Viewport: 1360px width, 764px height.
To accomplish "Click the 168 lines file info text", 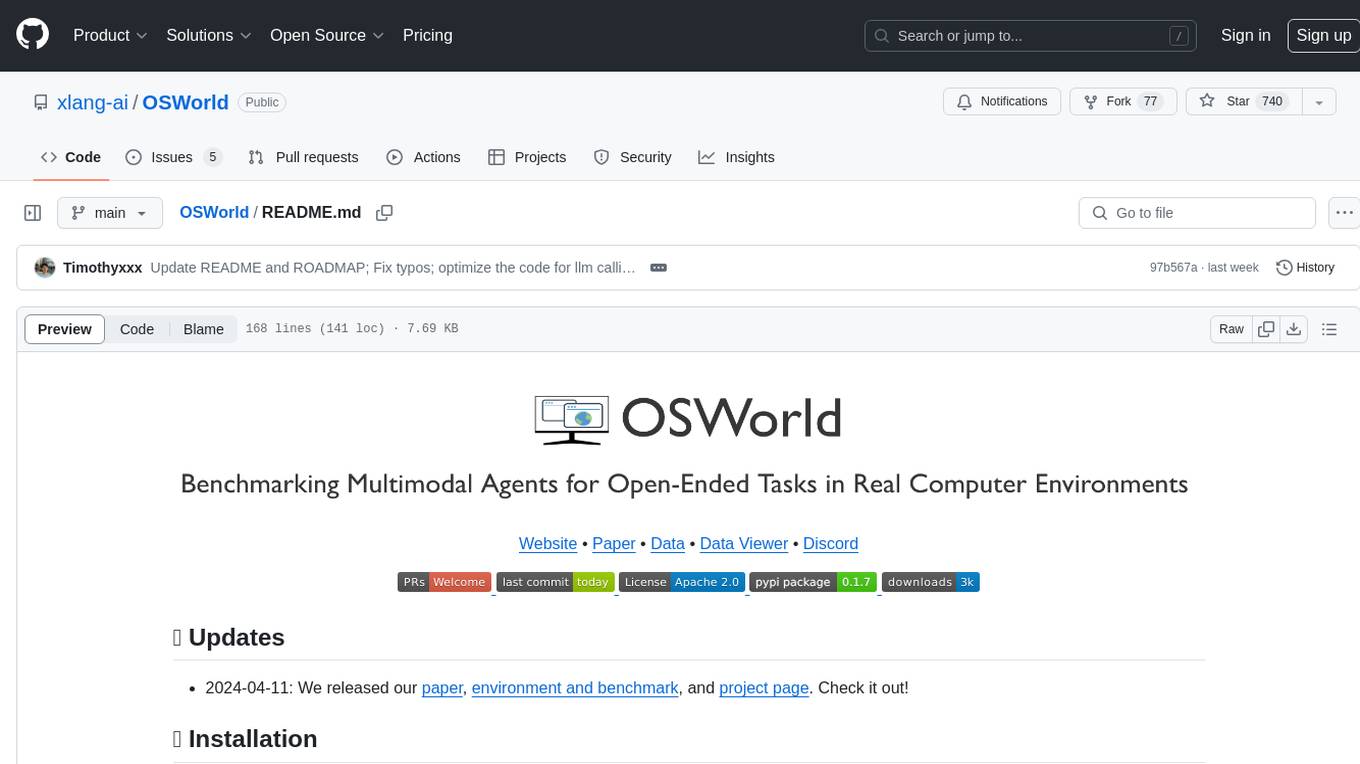I will pos(351,329).
